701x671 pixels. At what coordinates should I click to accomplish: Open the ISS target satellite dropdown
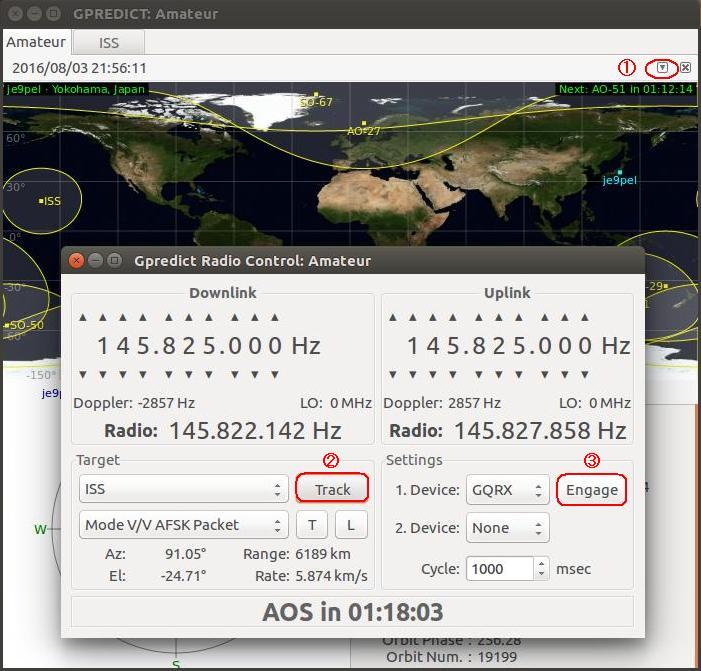[x=184, y=489]
